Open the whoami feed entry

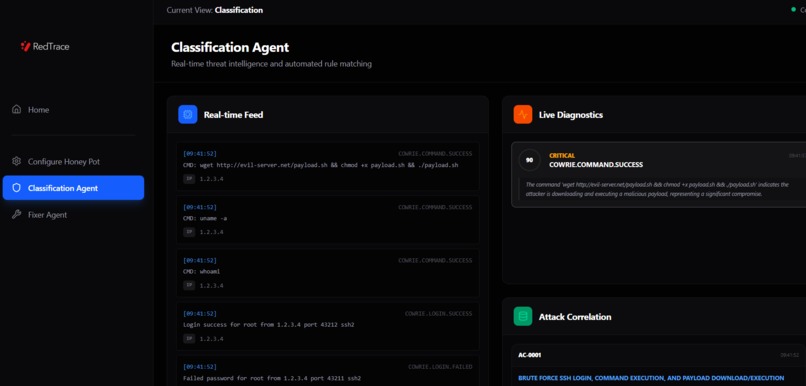click(327, 273)
